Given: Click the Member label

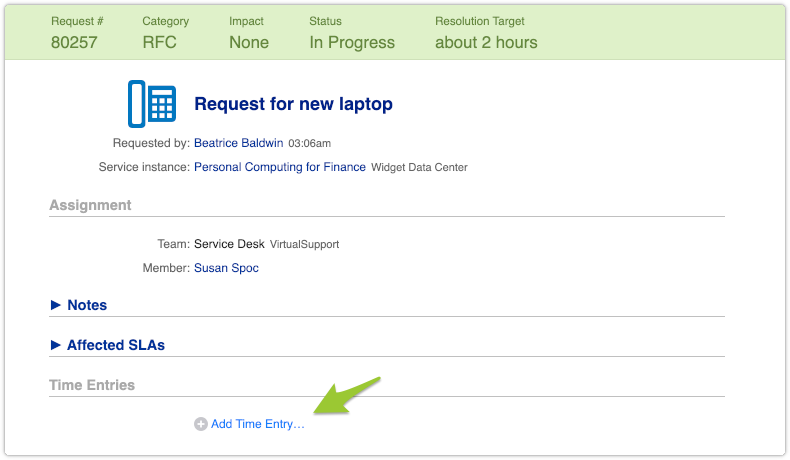Looking at the screenshot, I should (166, 268).
